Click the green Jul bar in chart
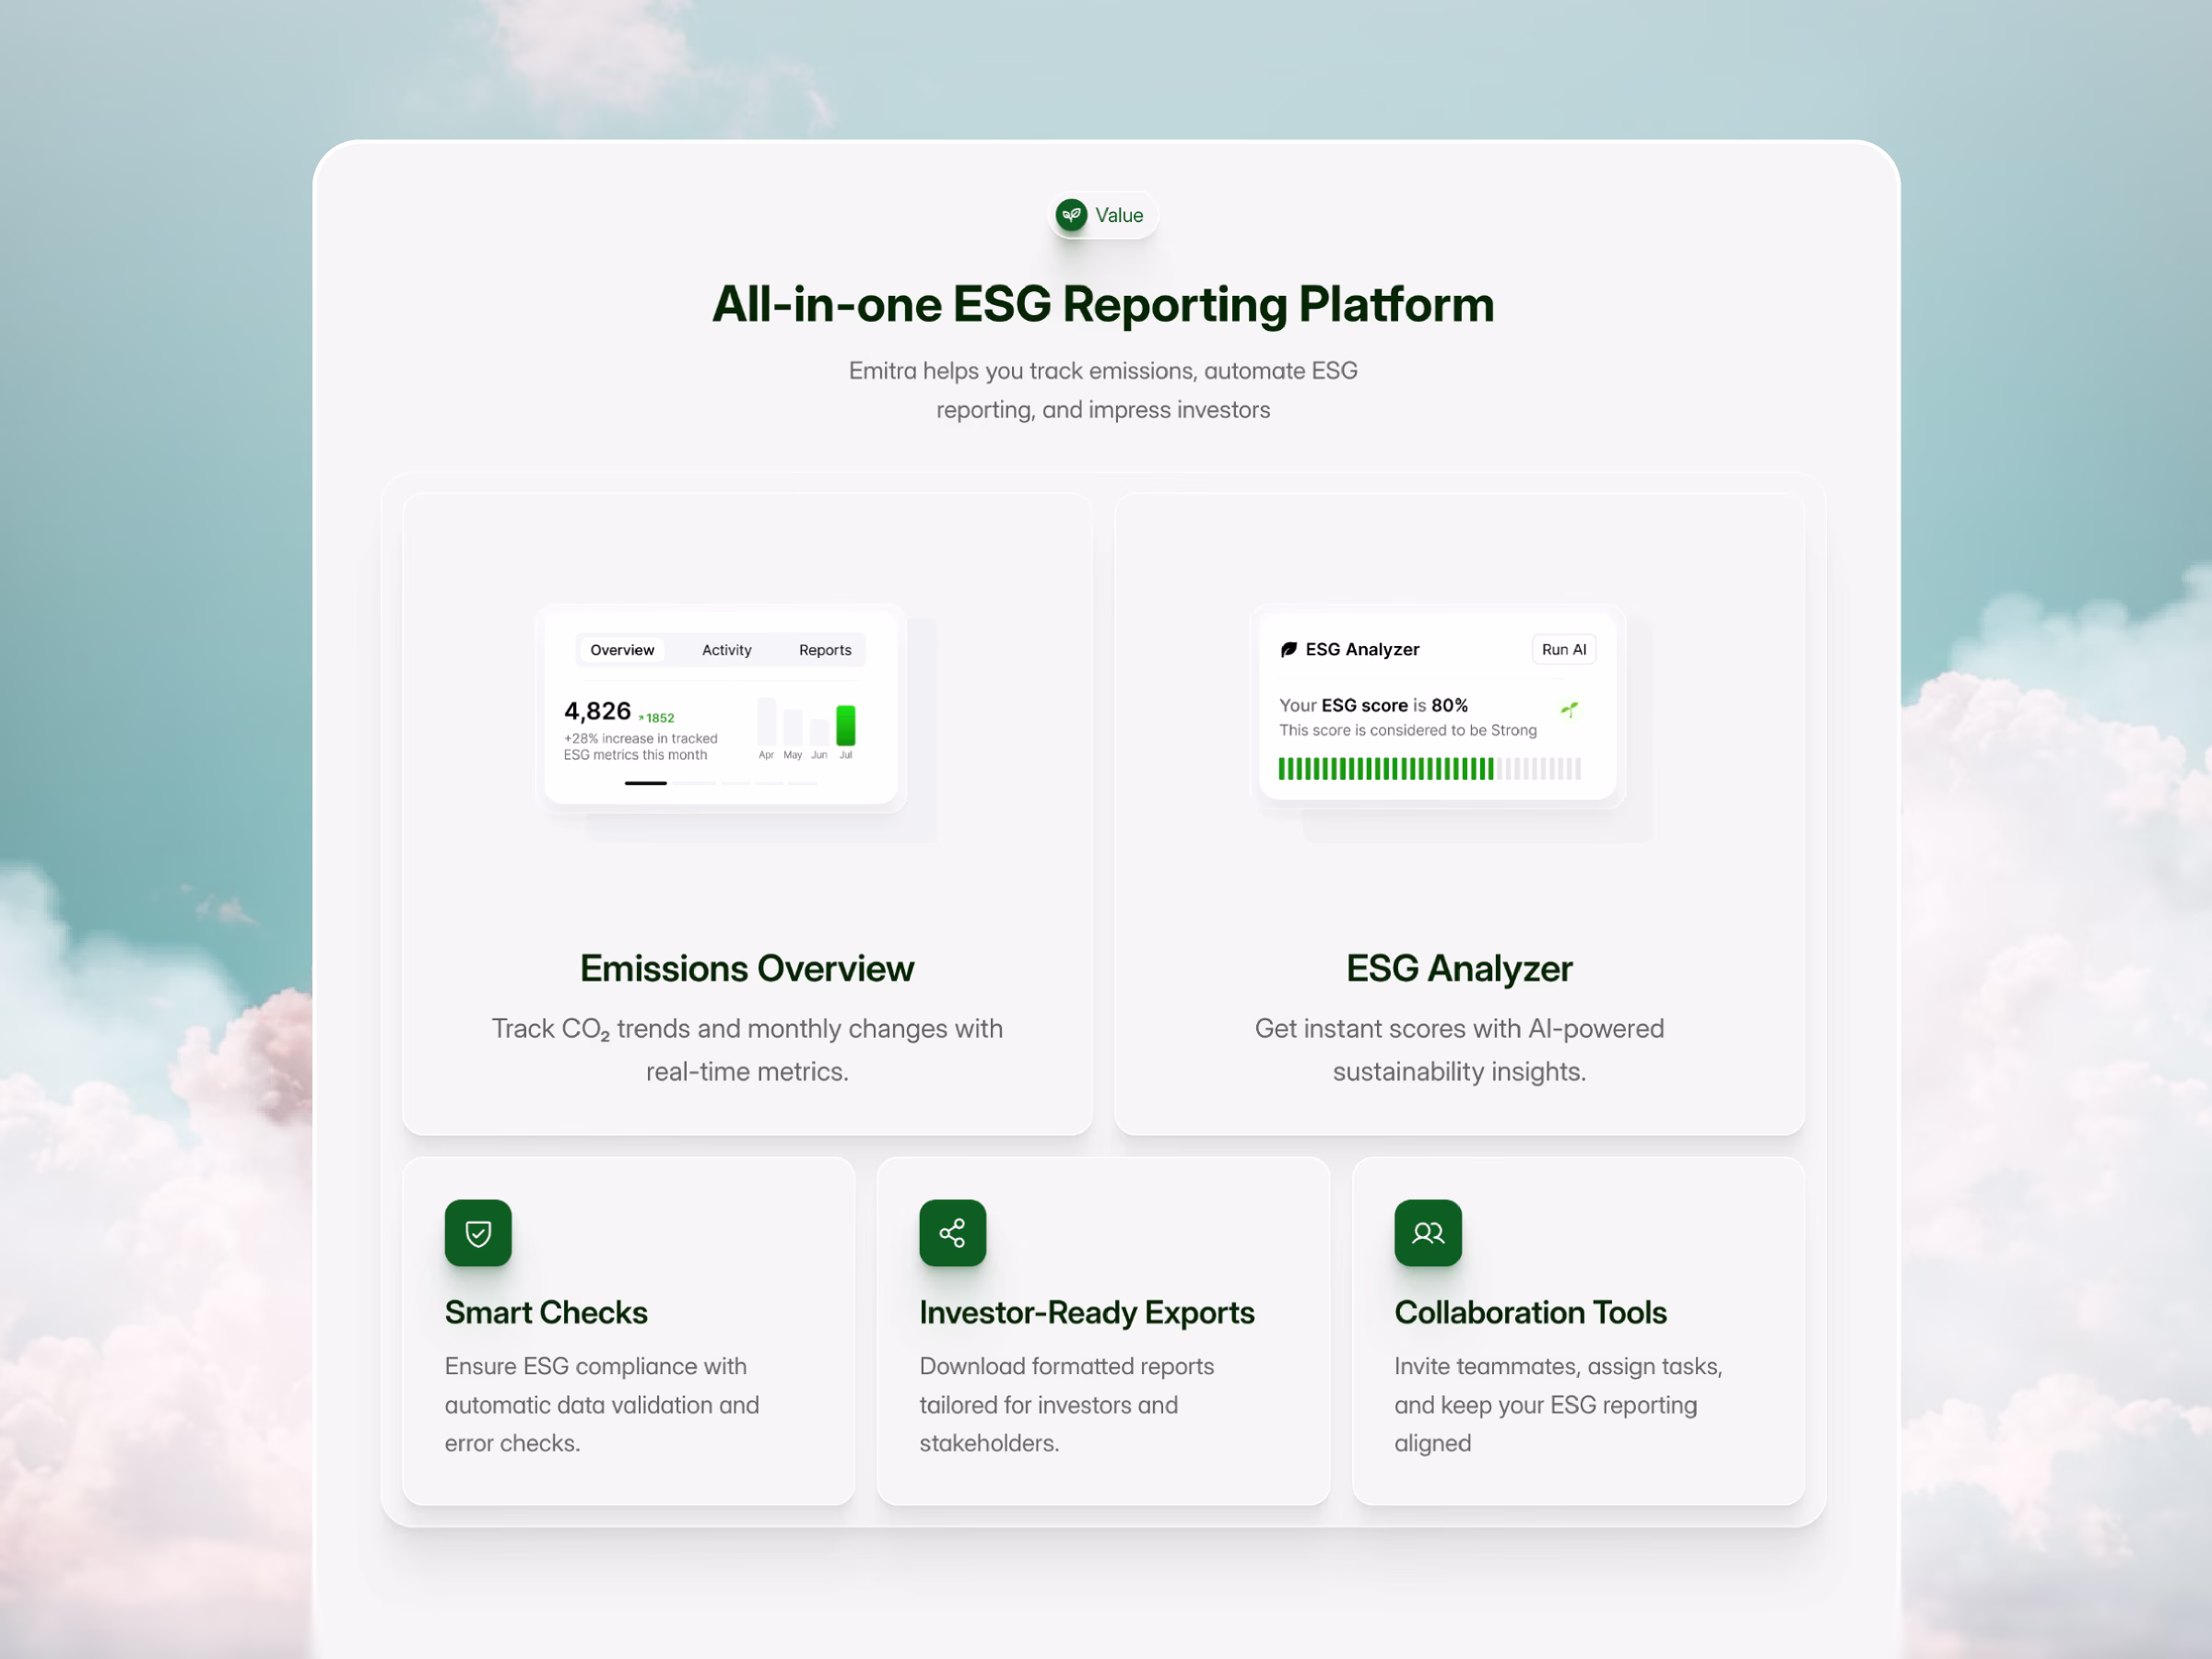The width and height of the screenshot is (2212, 1659). [x=845, y=725]
